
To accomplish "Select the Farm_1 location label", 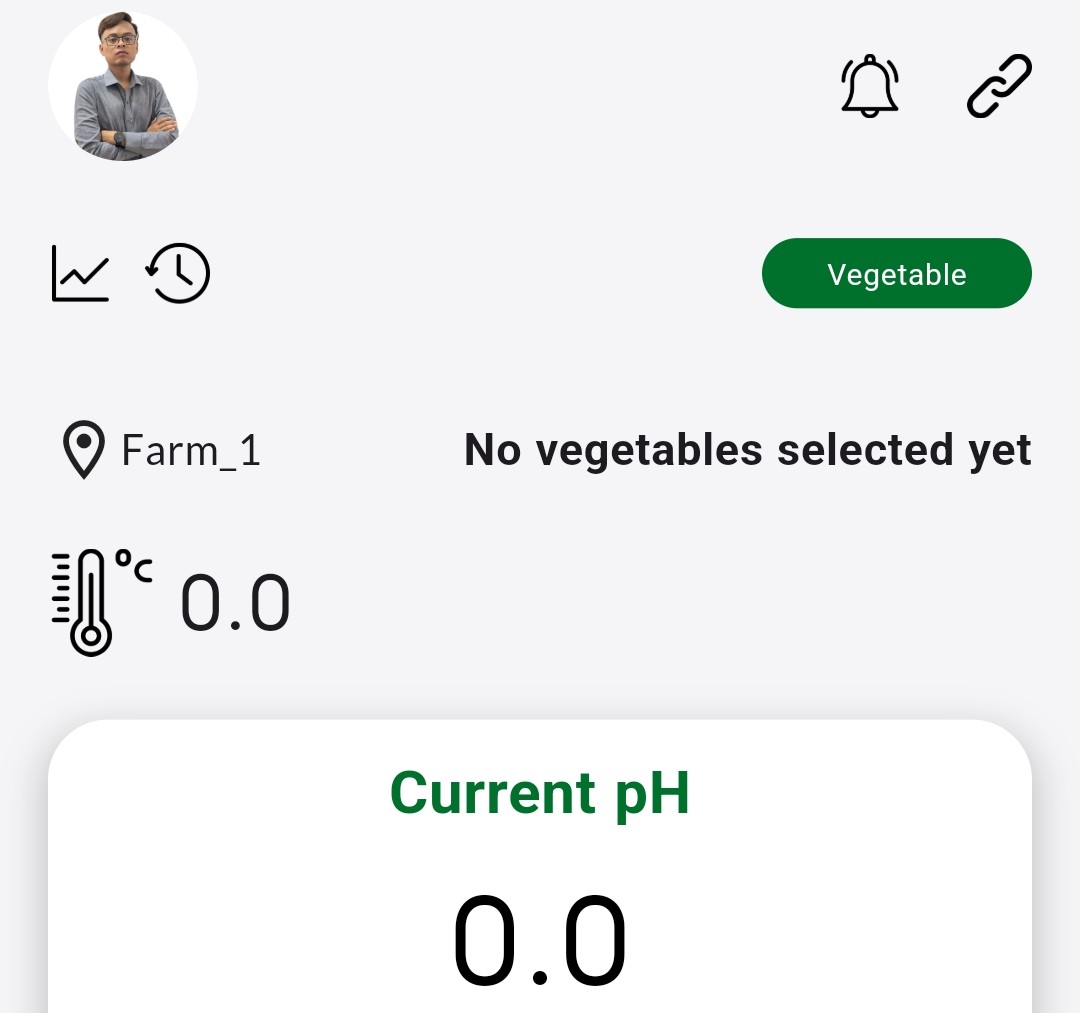I will 191,451.
